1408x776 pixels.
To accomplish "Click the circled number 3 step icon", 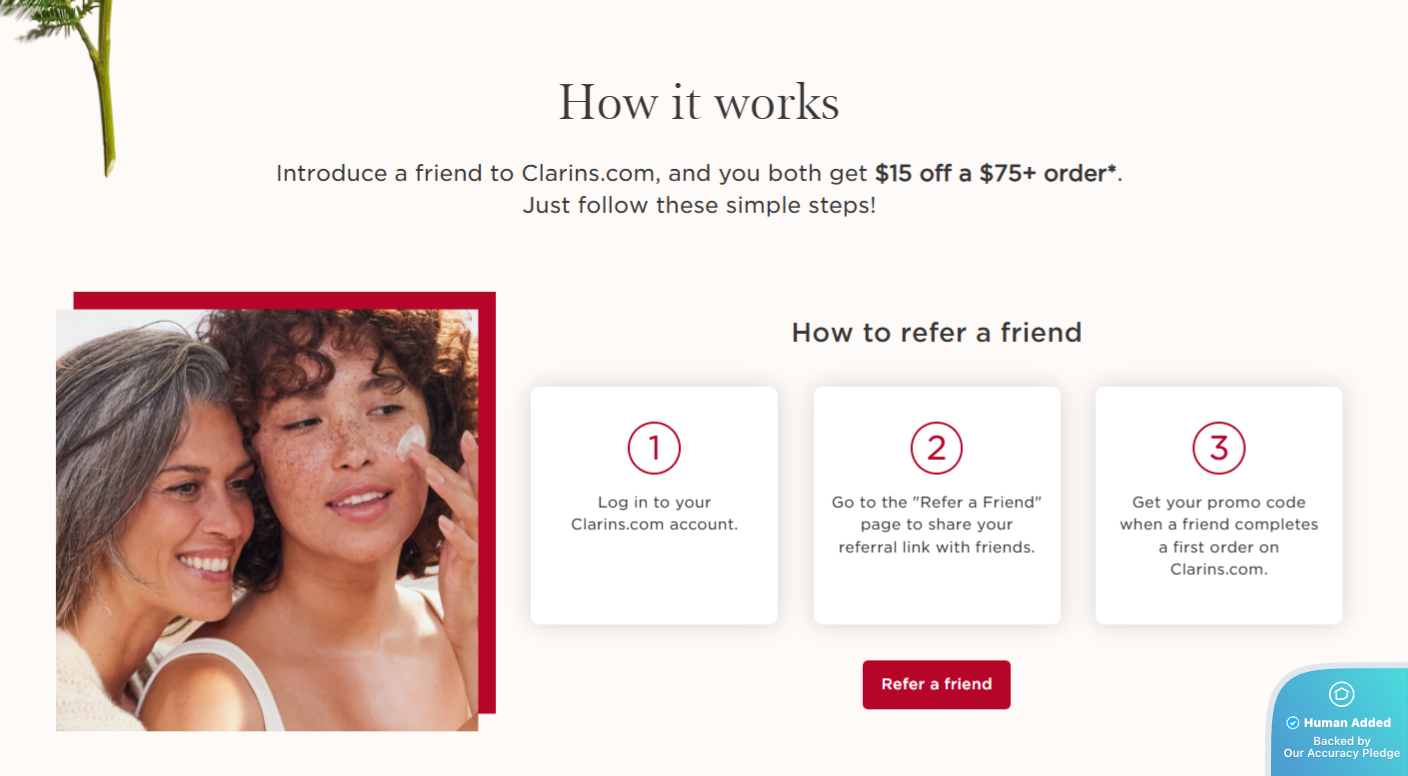I will [x=1218, y=448].
